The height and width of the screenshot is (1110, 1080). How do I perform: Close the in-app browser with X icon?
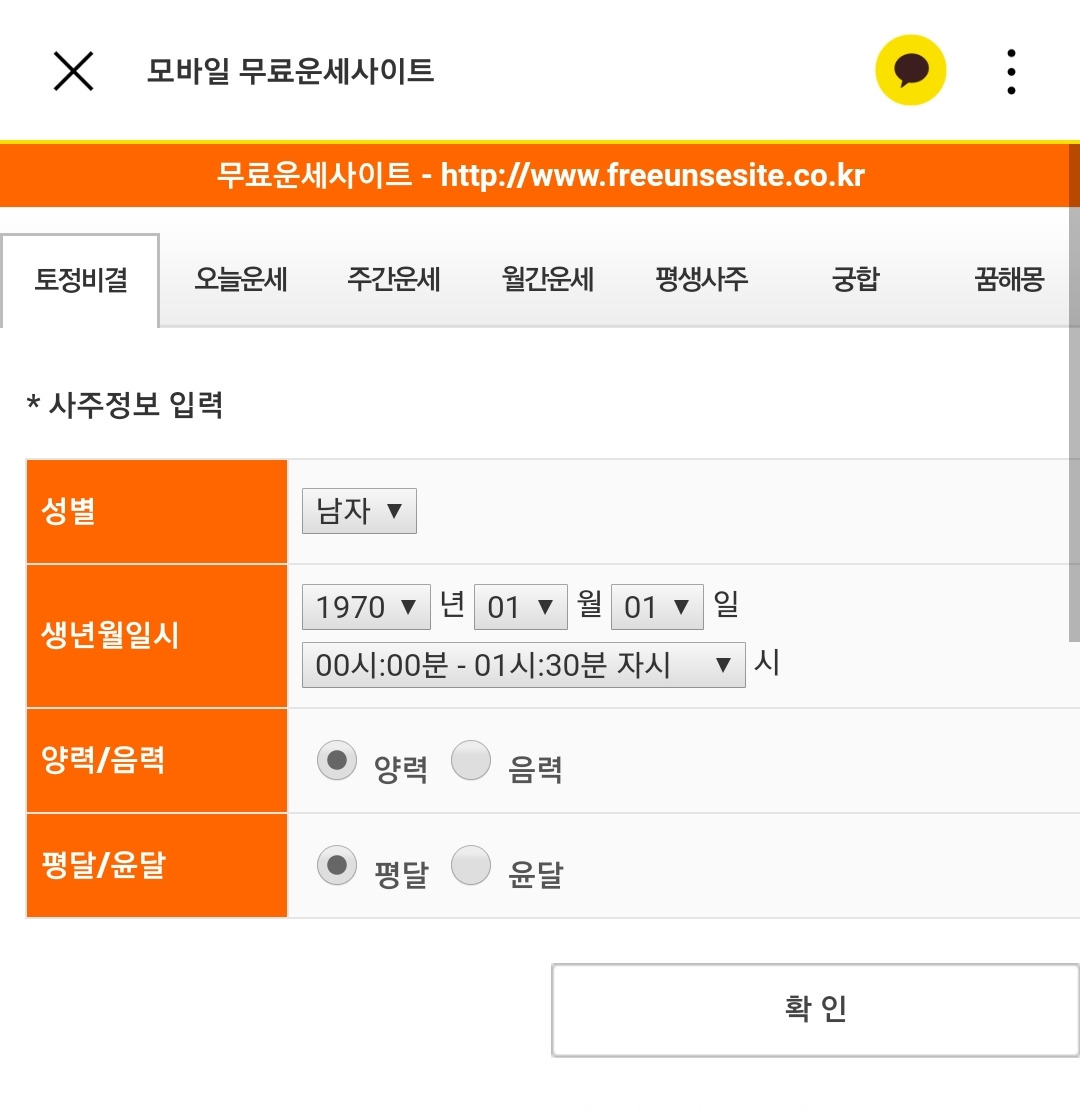click(74, 71)
